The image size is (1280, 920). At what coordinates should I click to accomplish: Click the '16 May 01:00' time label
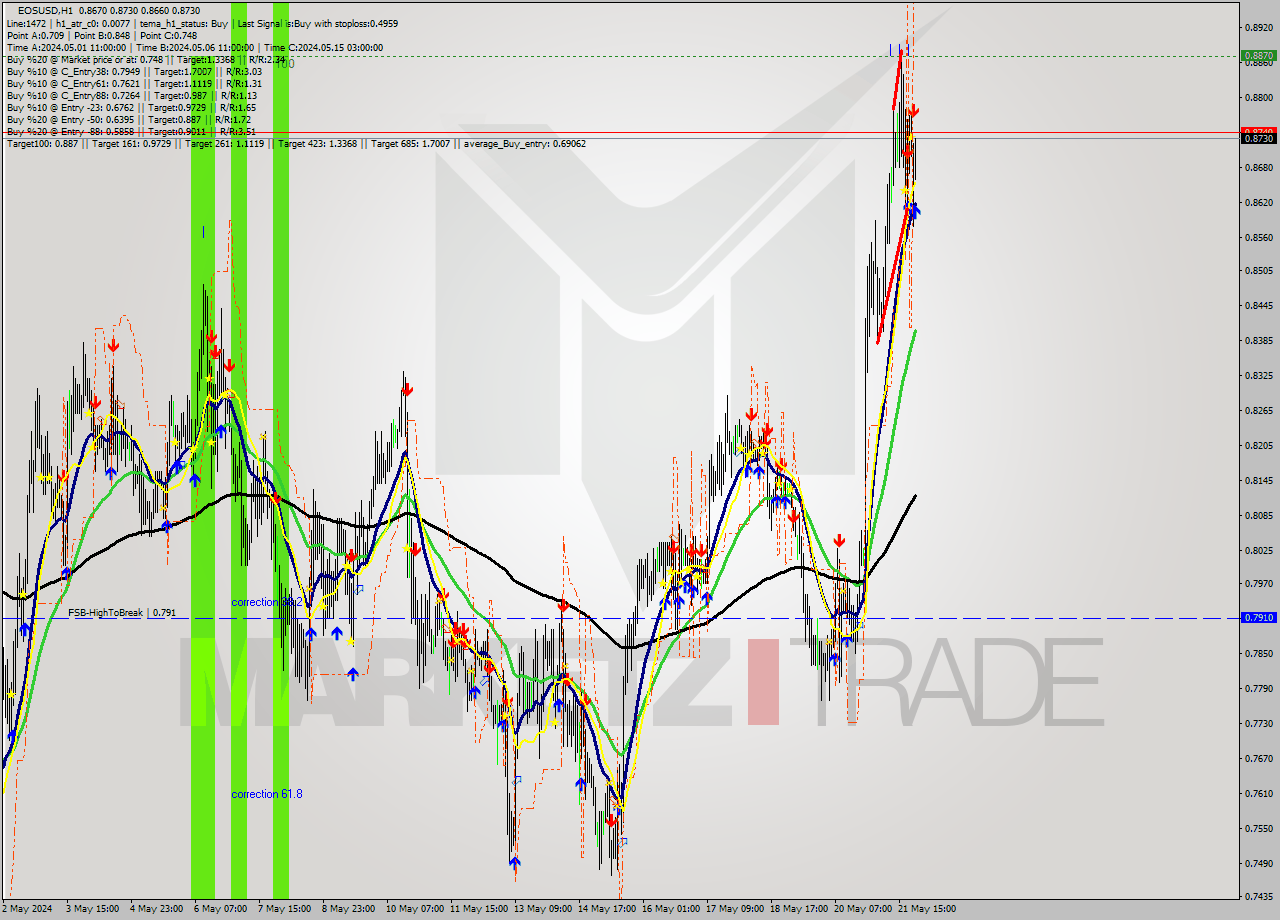[x=670, y=909]
